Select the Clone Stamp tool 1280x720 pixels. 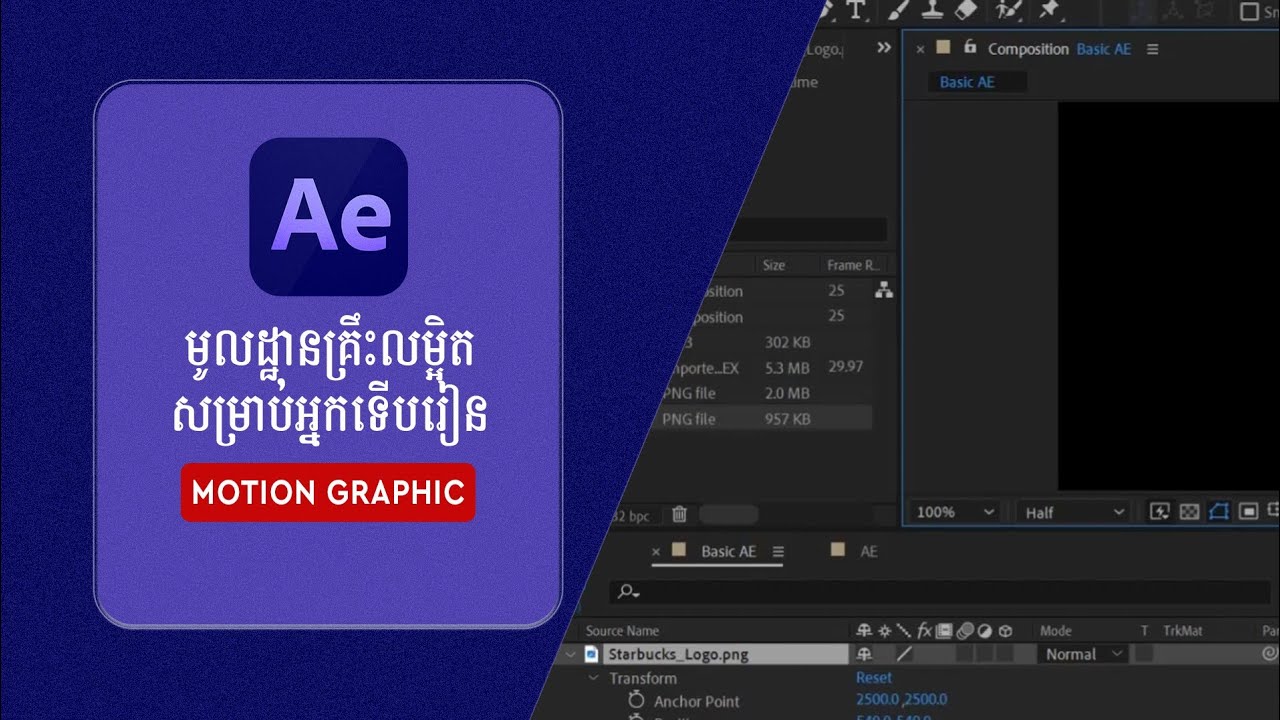pos(932,10)
